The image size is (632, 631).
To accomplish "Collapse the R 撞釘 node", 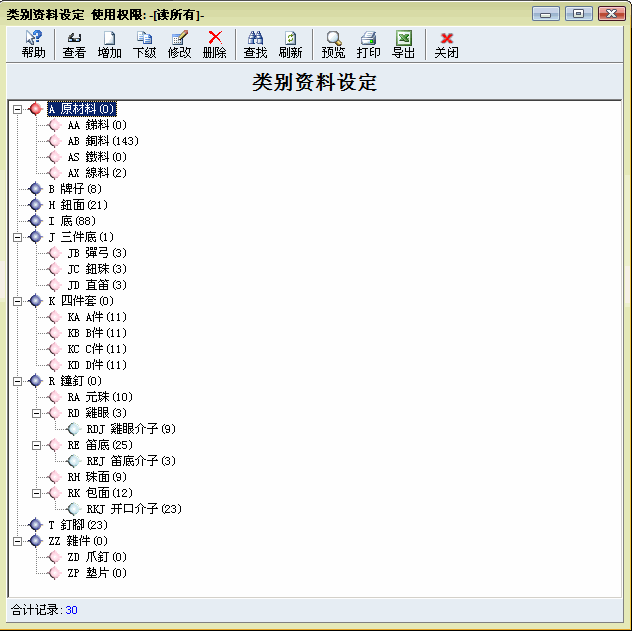I will pos(17,381).
